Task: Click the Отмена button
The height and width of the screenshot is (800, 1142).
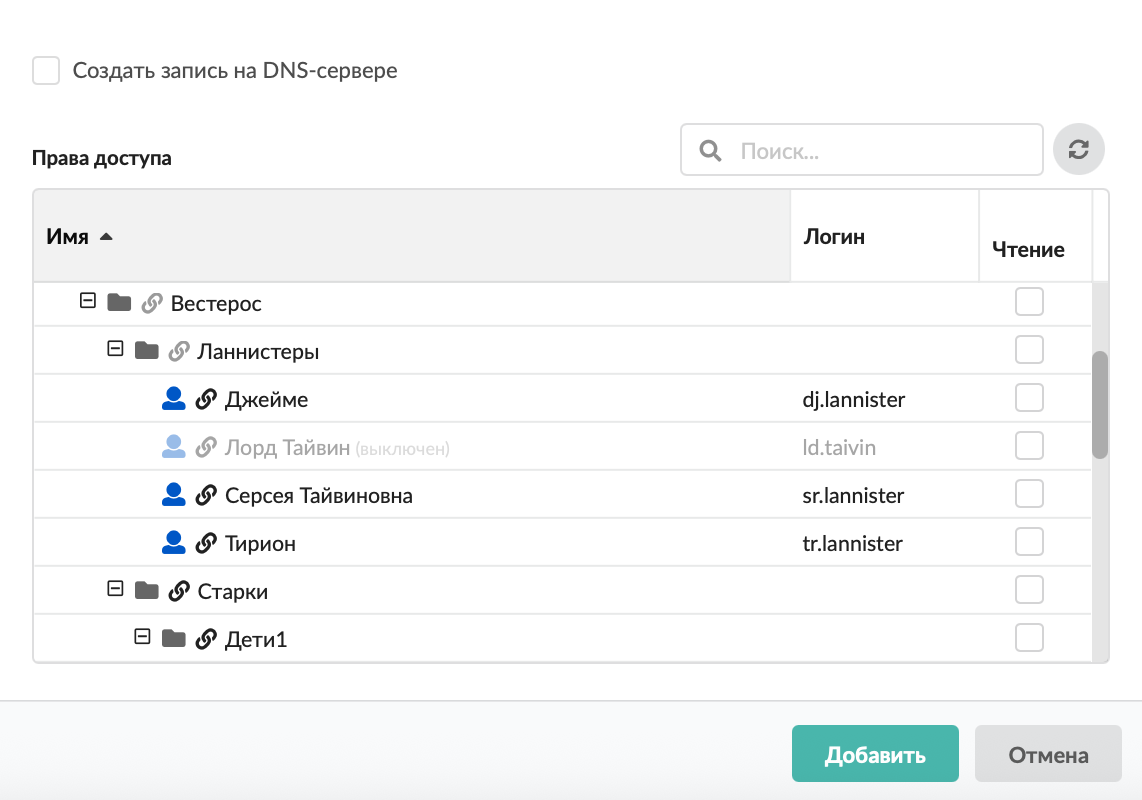Action: (x=1048, y=754)
